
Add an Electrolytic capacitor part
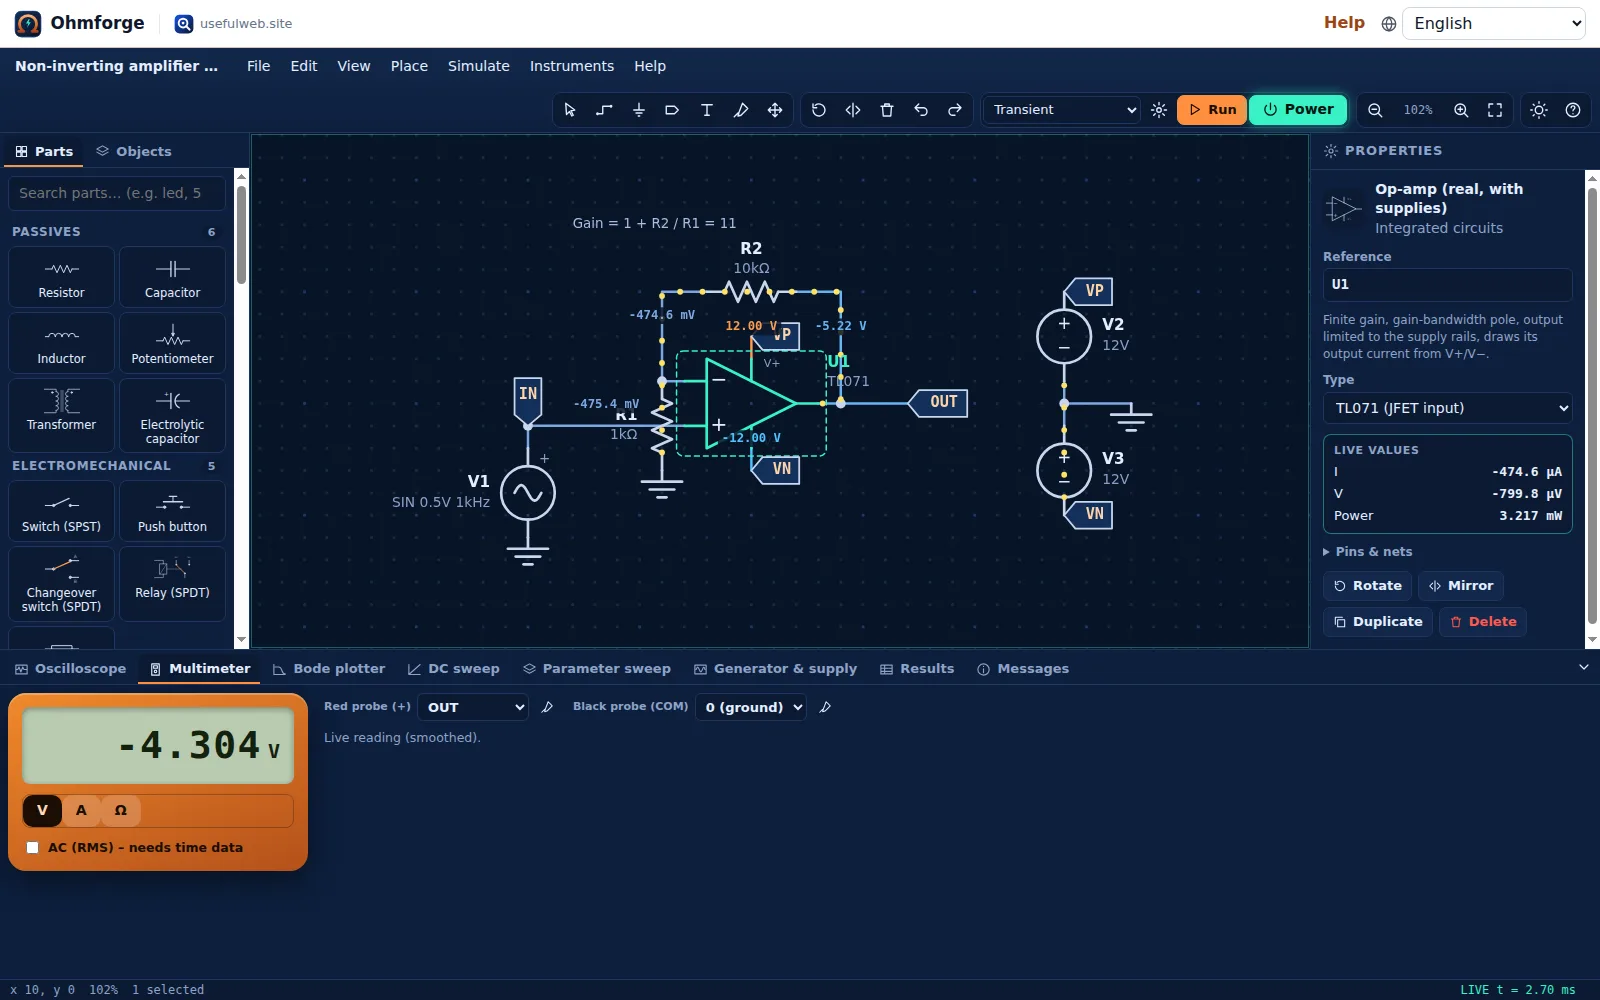click(172, 415)
